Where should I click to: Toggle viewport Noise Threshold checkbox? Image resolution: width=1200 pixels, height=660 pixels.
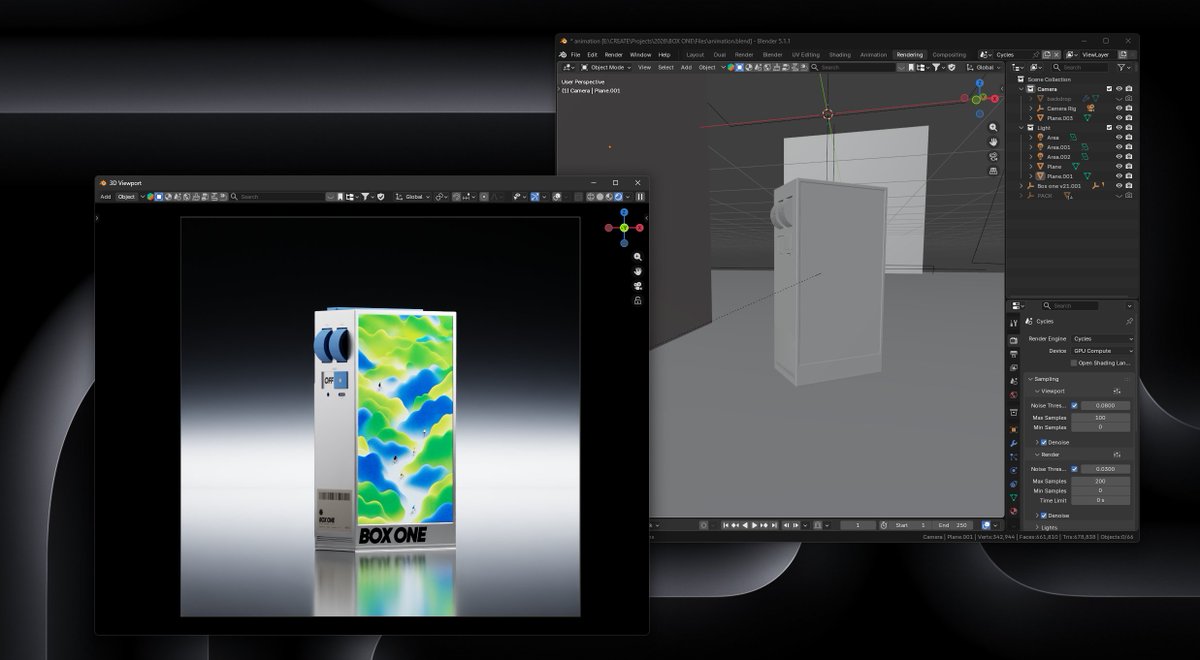(x=1074, y=405)
